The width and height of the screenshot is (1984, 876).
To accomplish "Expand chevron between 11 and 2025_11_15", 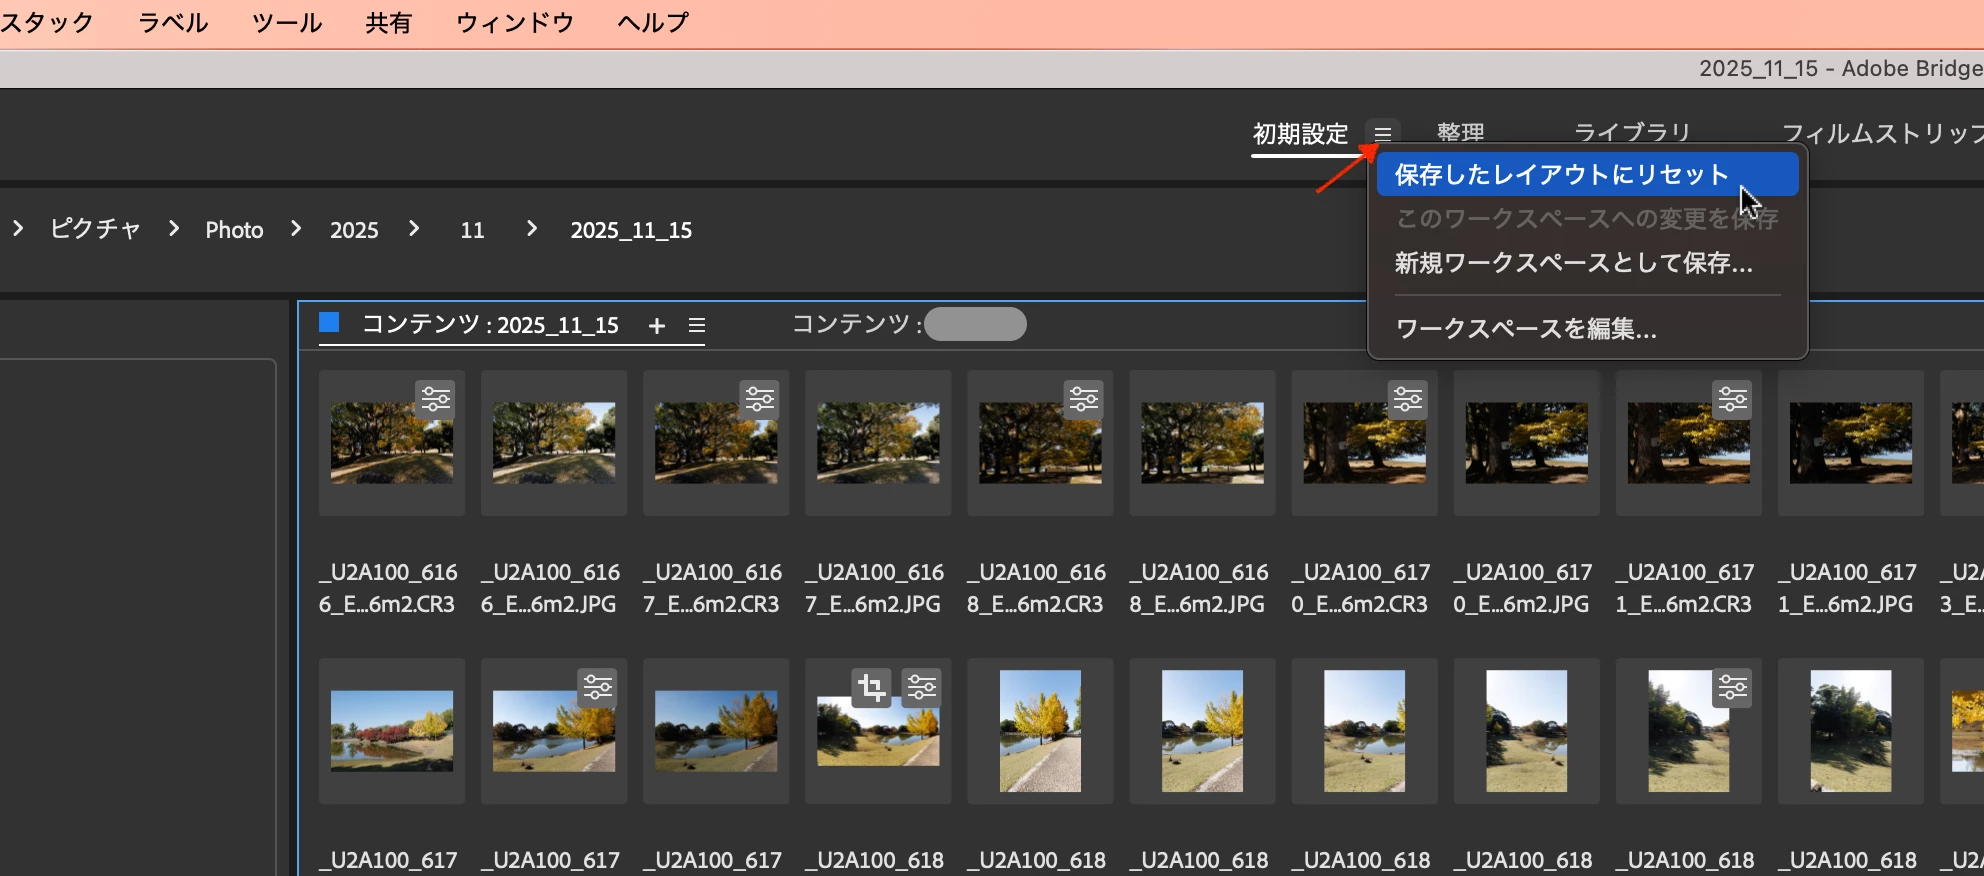I will 532,229.
